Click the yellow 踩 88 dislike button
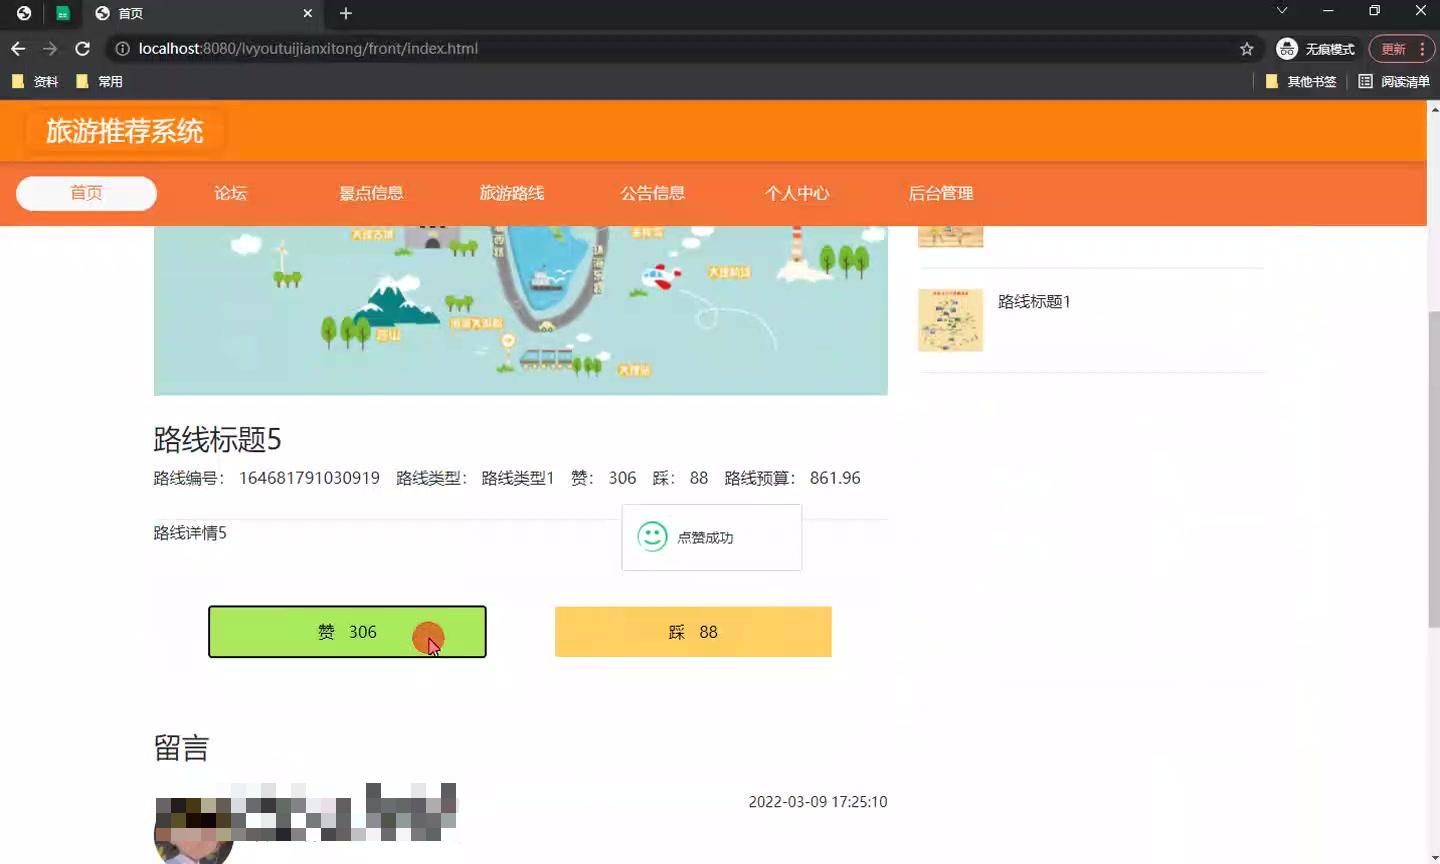Image resolution: width=1440 pixels, height=864 pixels. click(x=693, y=632)
